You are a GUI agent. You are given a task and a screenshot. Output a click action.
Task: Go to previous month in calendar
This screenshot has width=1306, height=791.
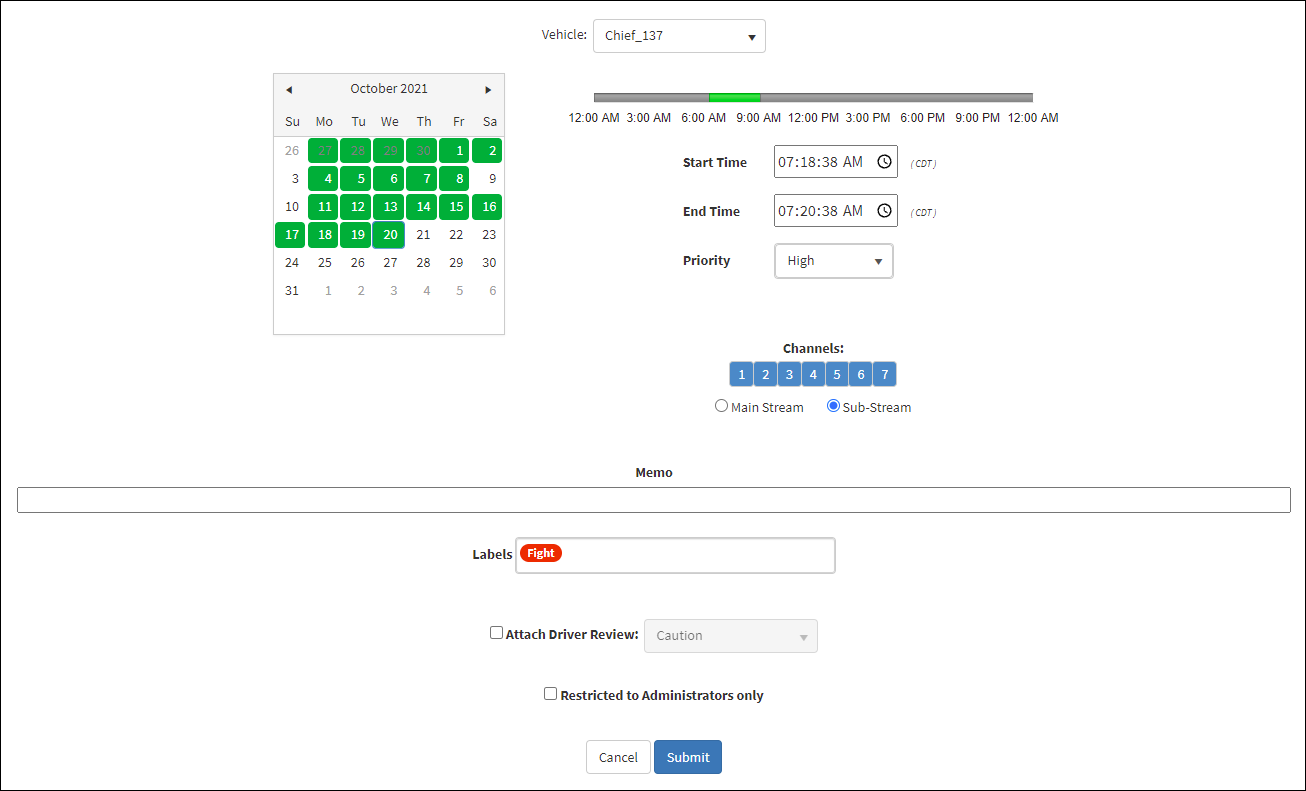[x=289, y=89]
